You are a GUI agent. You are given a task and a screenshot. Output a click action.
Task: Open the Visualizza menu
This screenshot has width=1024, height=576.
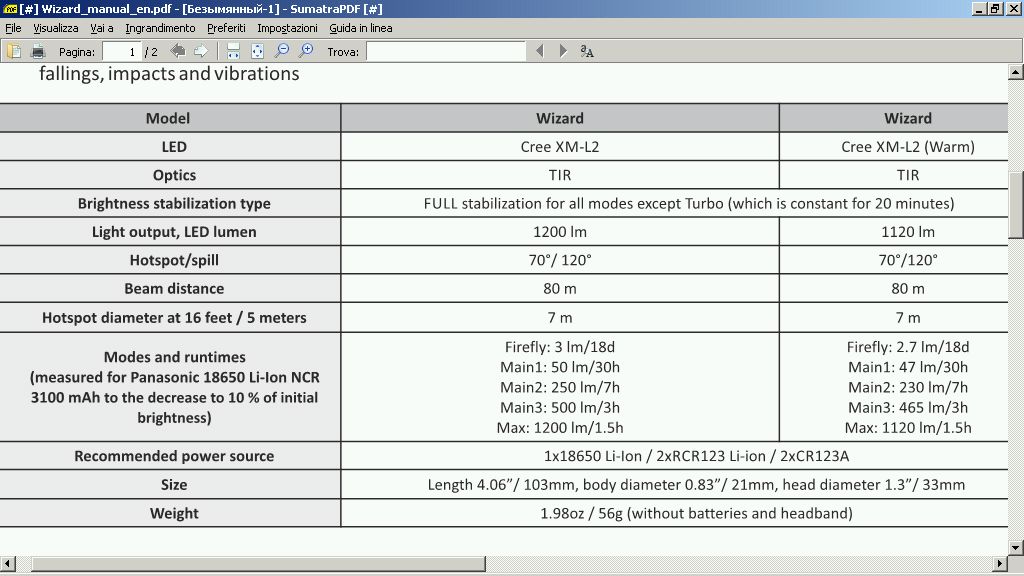coord(56,28)
